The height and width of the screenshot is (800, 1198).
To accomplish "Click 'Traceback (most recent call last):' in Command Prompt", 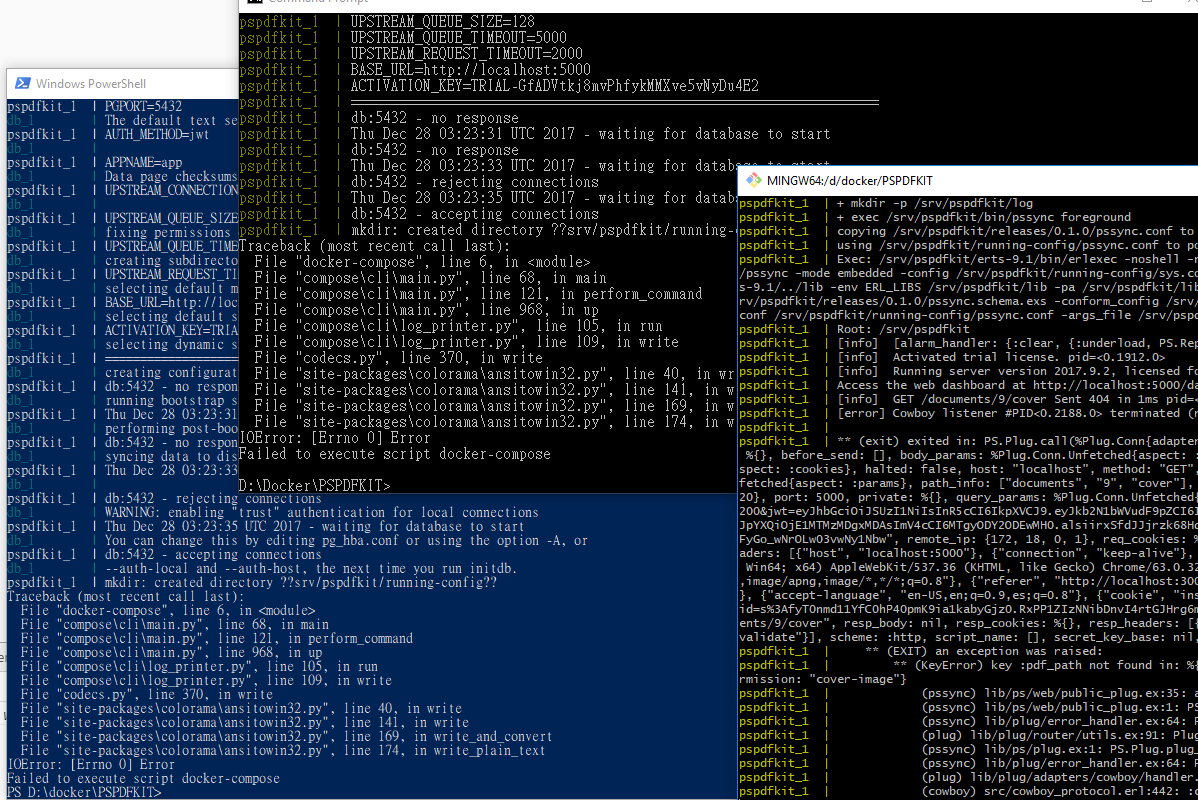I will pyautogui.click(x=375, y=247).
